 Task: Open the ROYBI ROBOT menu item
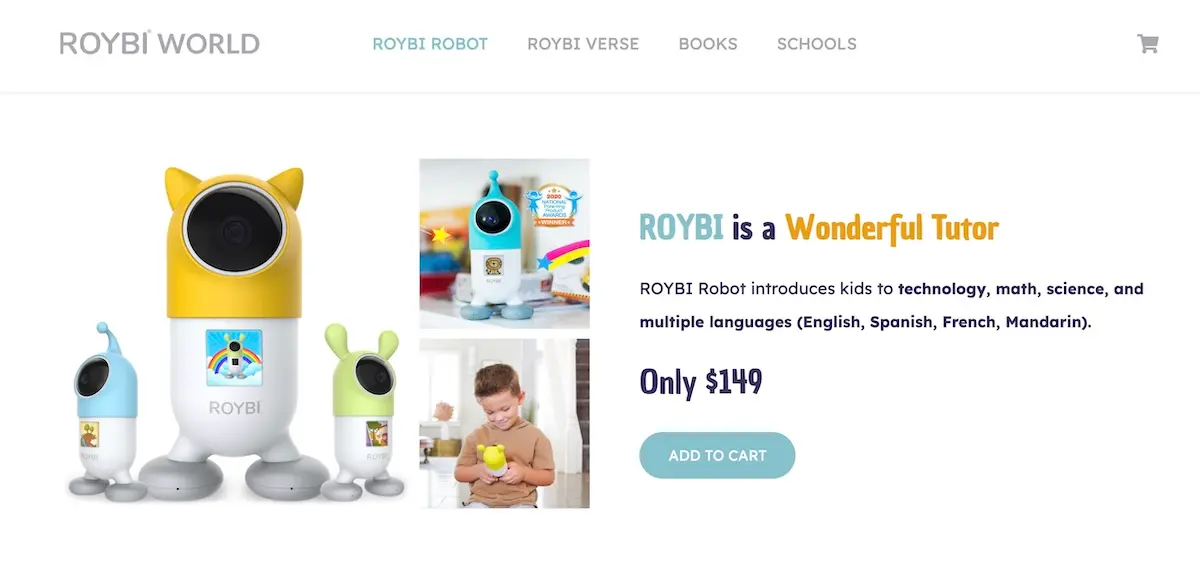430,44
